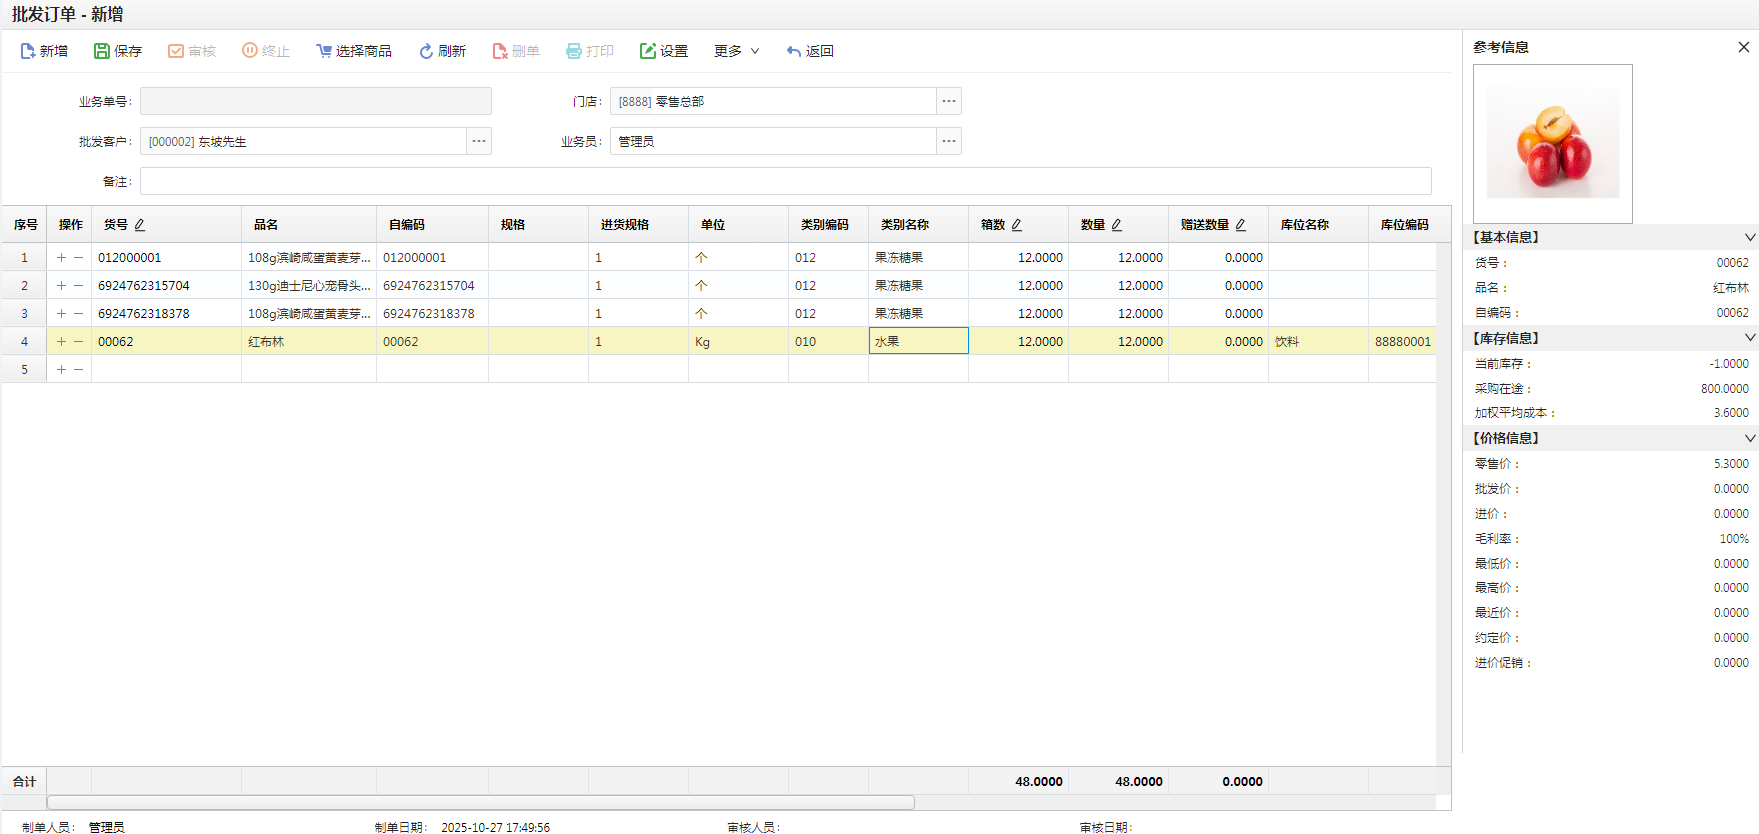The height and width of the screenshot is (834, 1759).
Task: Click the 类别名称 column header
Action: (x=905, y=225)
